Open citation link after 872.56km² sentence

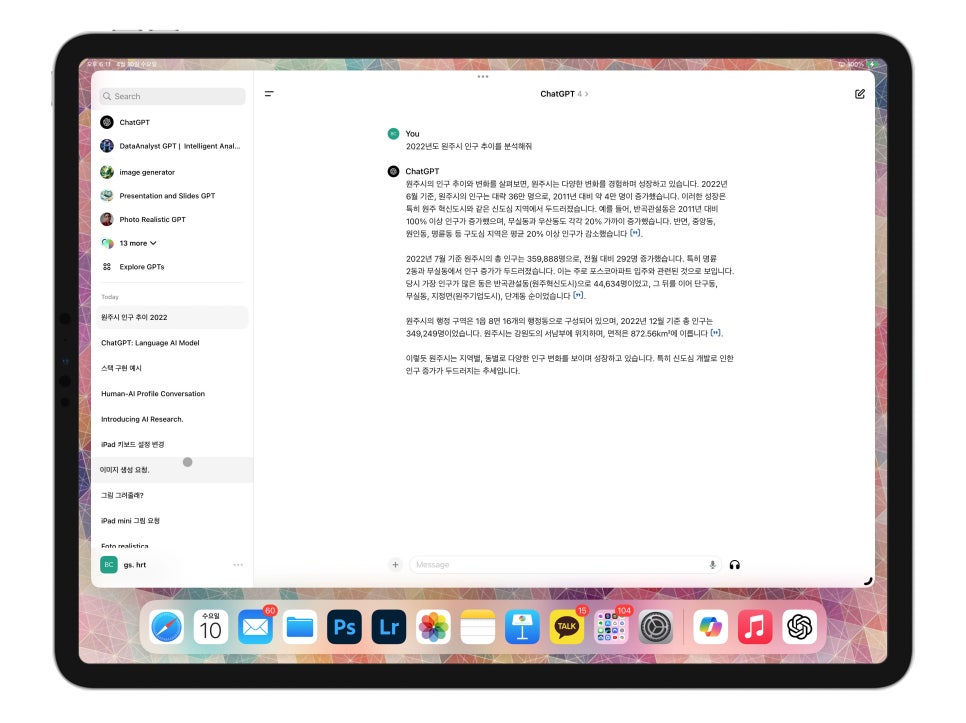(715, 333)
